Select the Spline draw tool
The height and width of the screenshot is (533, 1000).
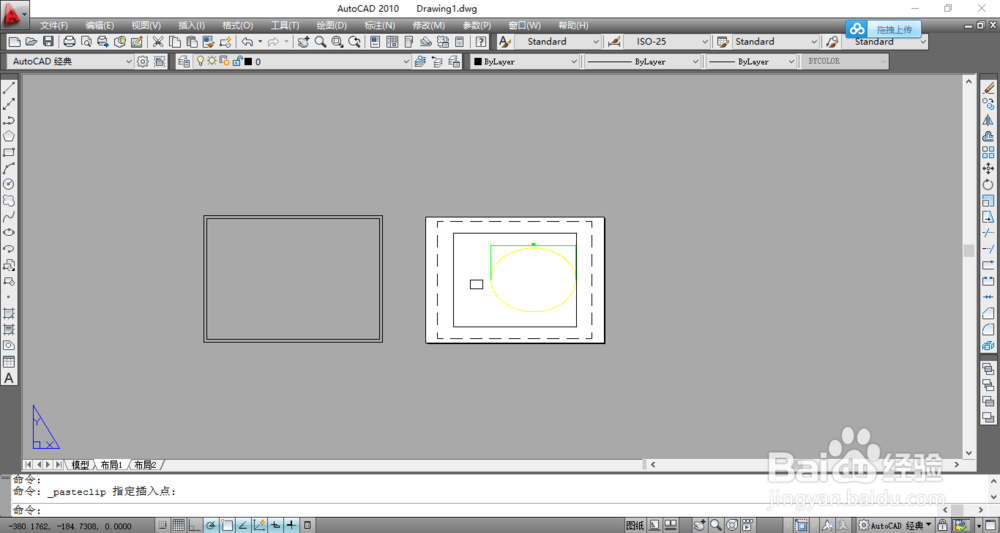tap(9, 217)
